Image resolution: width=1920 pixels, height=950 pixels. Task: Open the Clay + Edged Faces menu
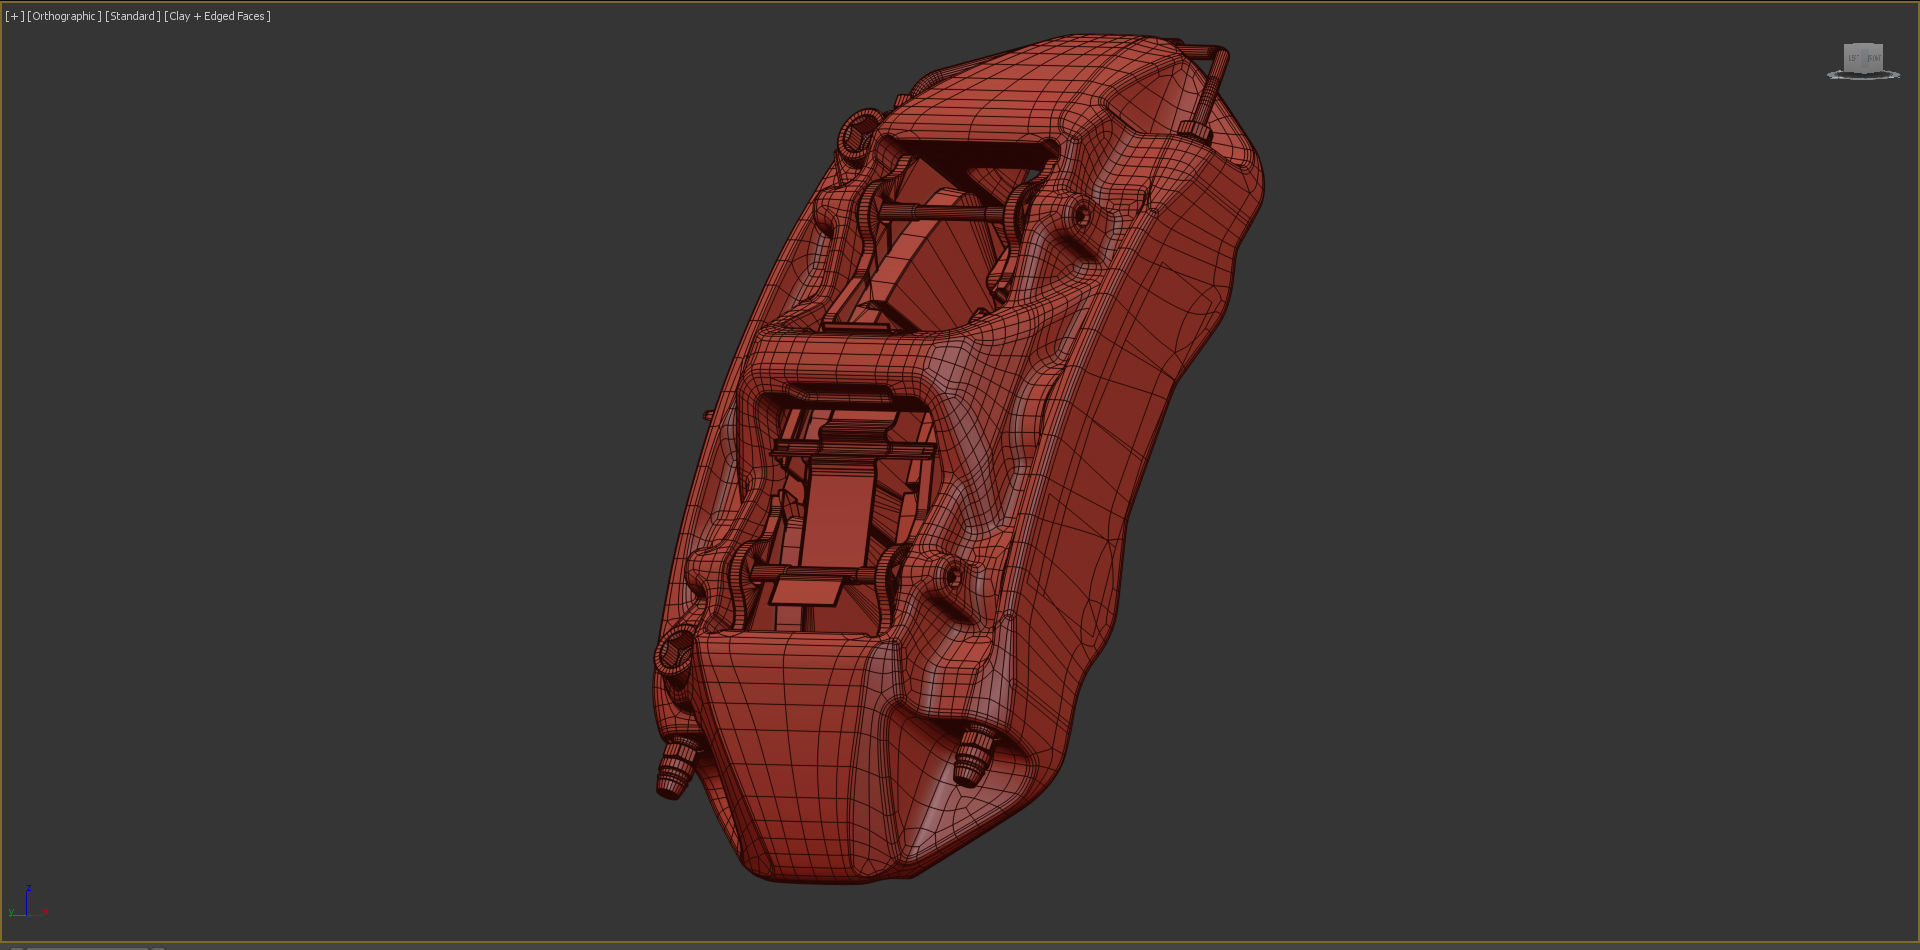coord(217,16)
